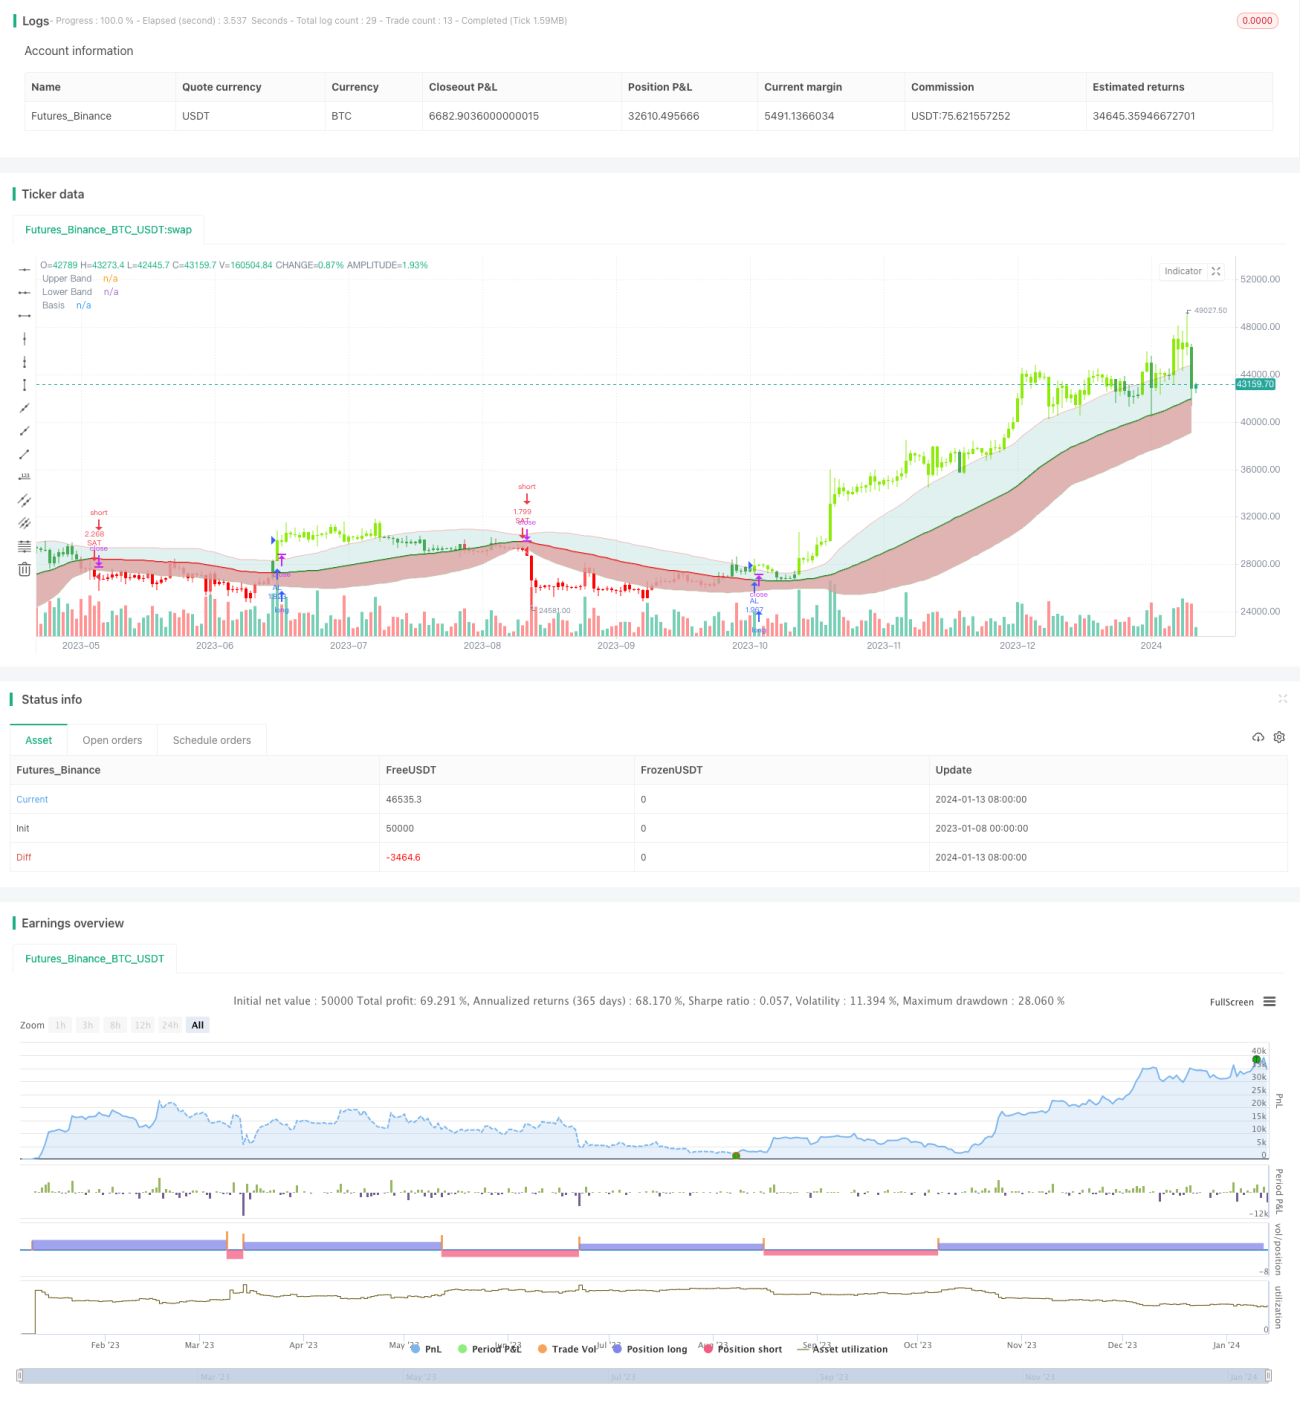The height and width of the screenshot is (1406, 1300).
Task: Switch to the Open orders tab
Action: tap(112, 740)
